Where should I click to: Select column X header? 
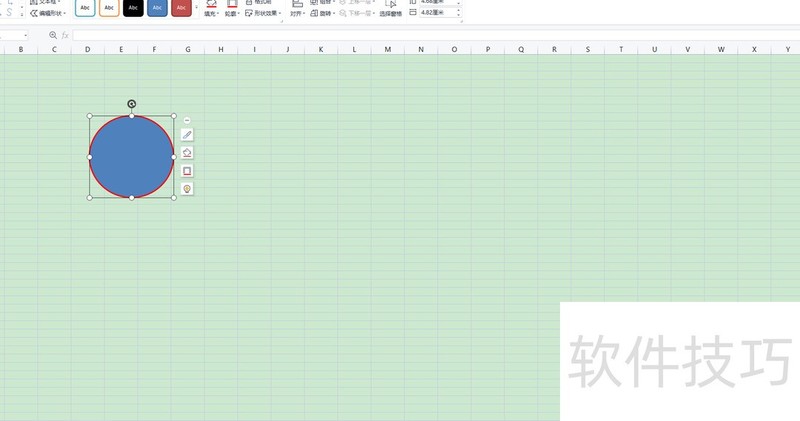(754, 49)
